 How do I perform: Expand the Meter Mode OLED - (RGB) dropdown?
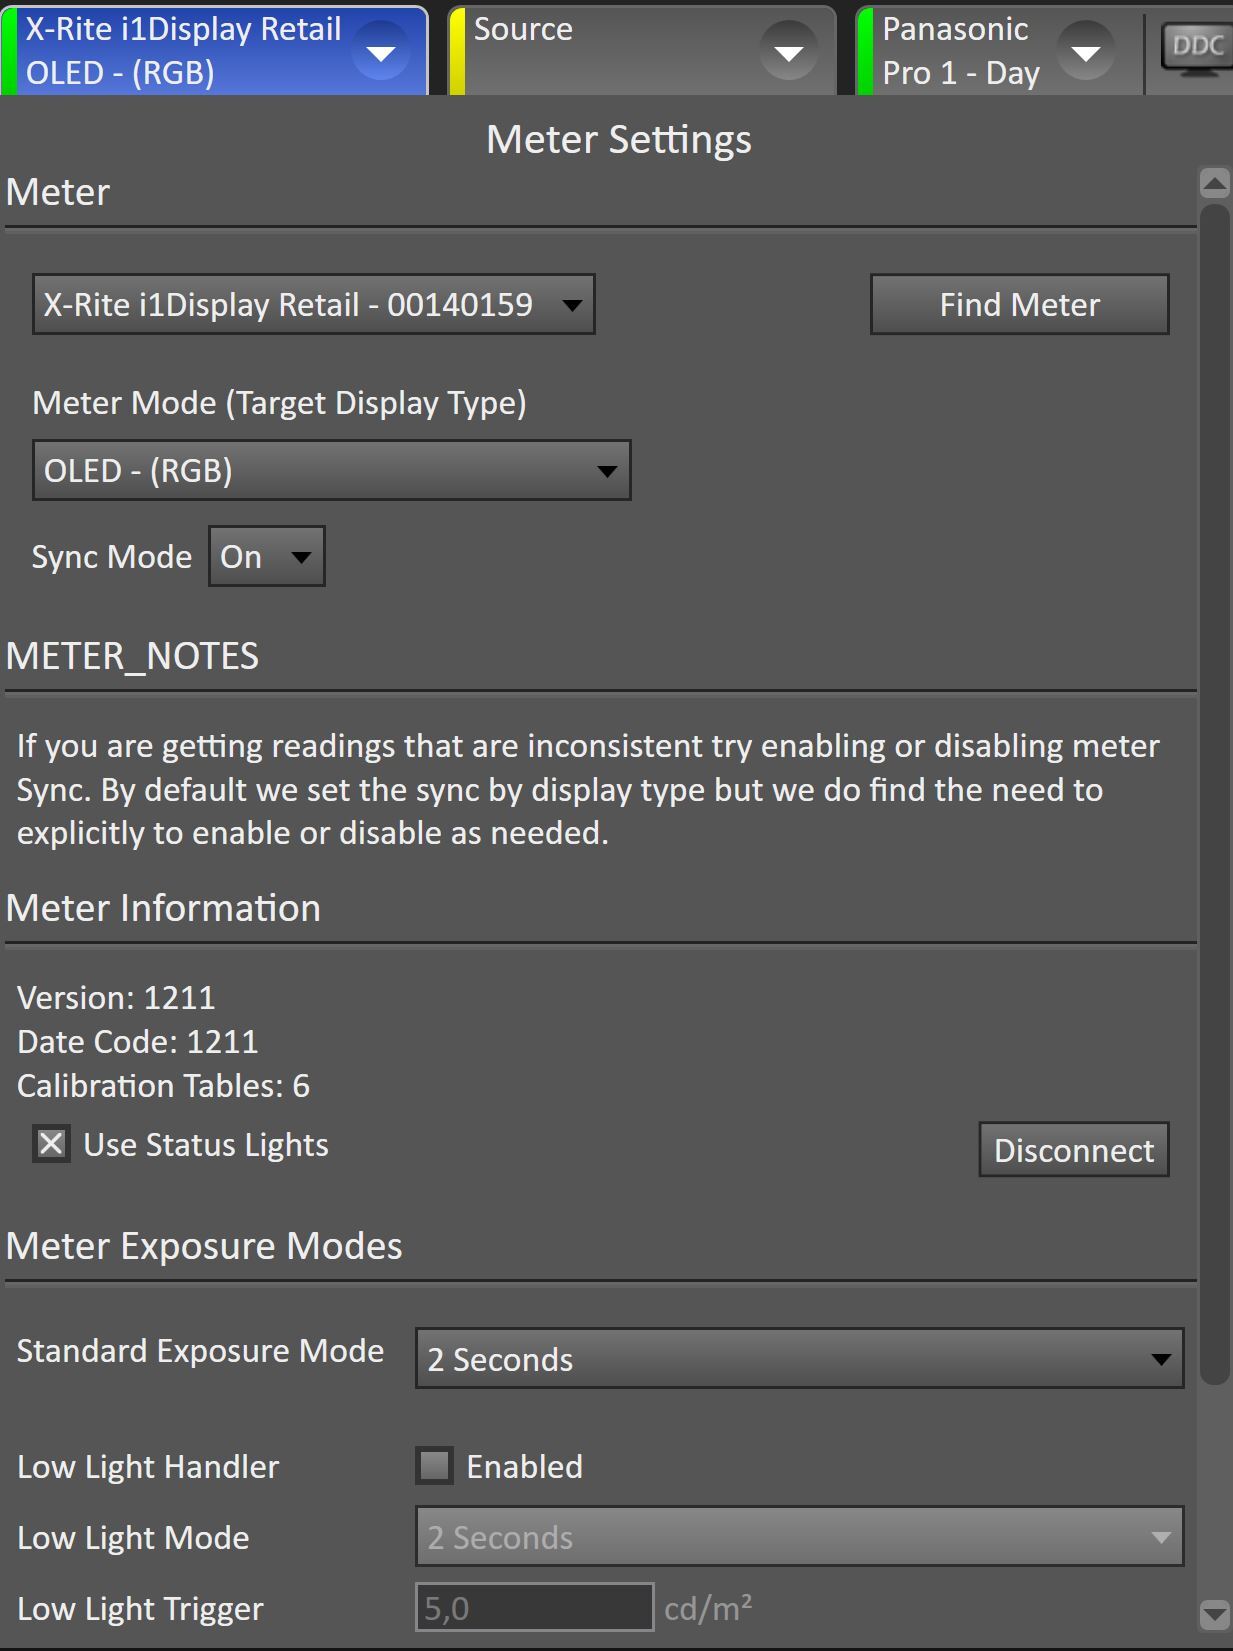click(x=331, y=470)
